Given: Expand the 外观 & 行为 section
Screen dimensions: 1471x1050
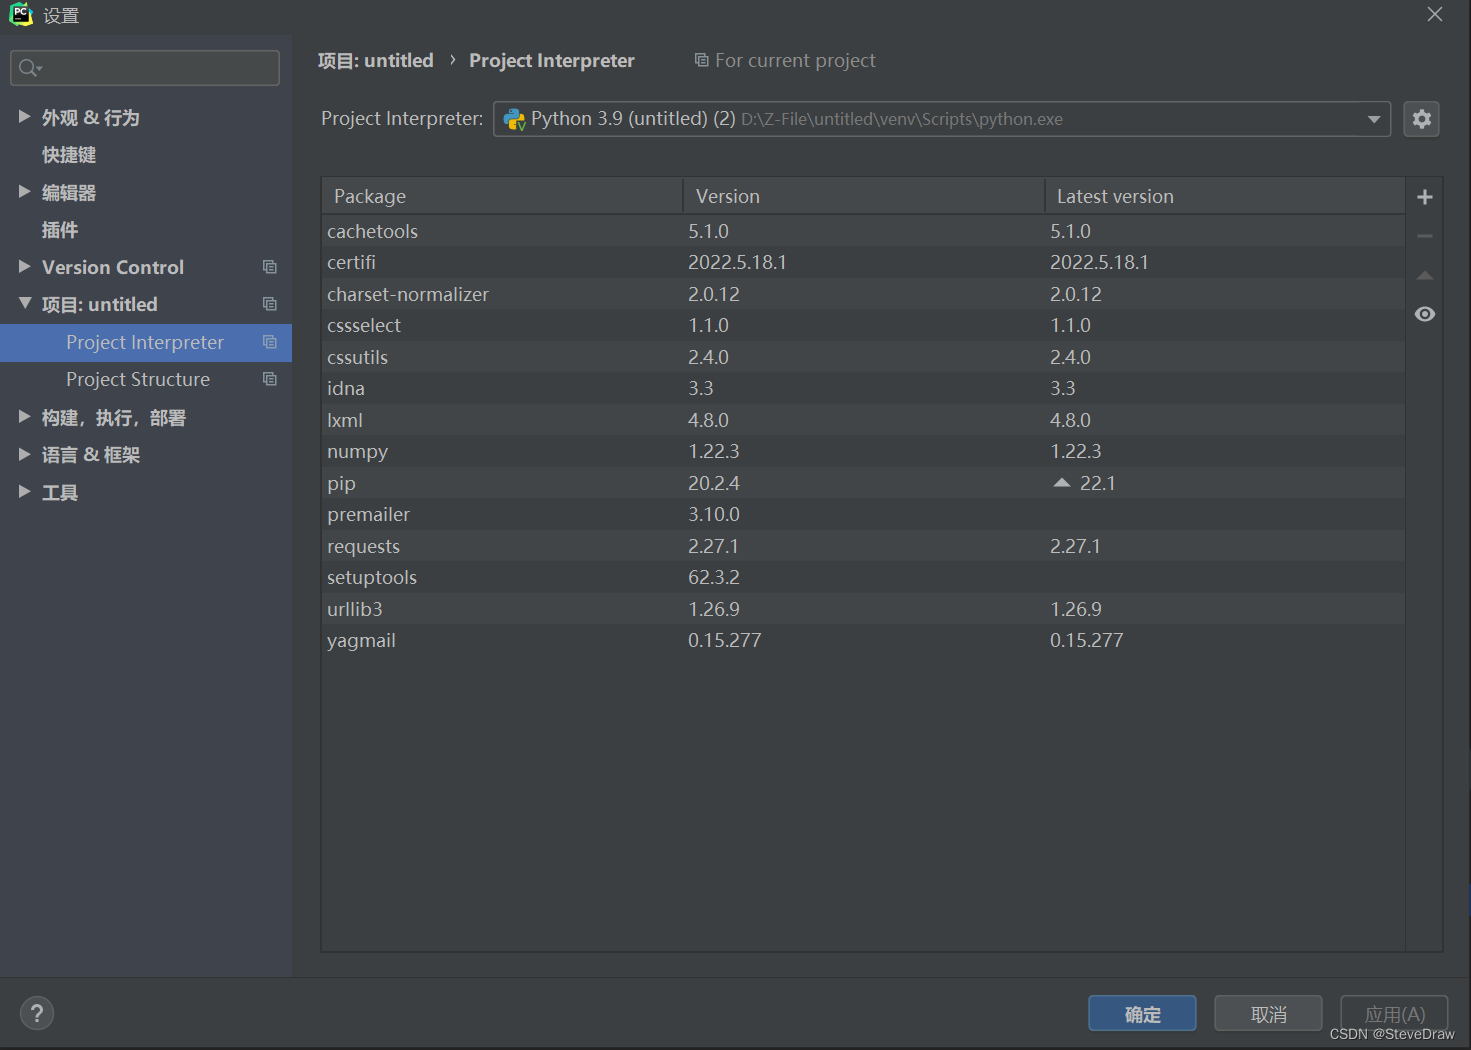Looking at the screenshot, I should tap(24, 117).
